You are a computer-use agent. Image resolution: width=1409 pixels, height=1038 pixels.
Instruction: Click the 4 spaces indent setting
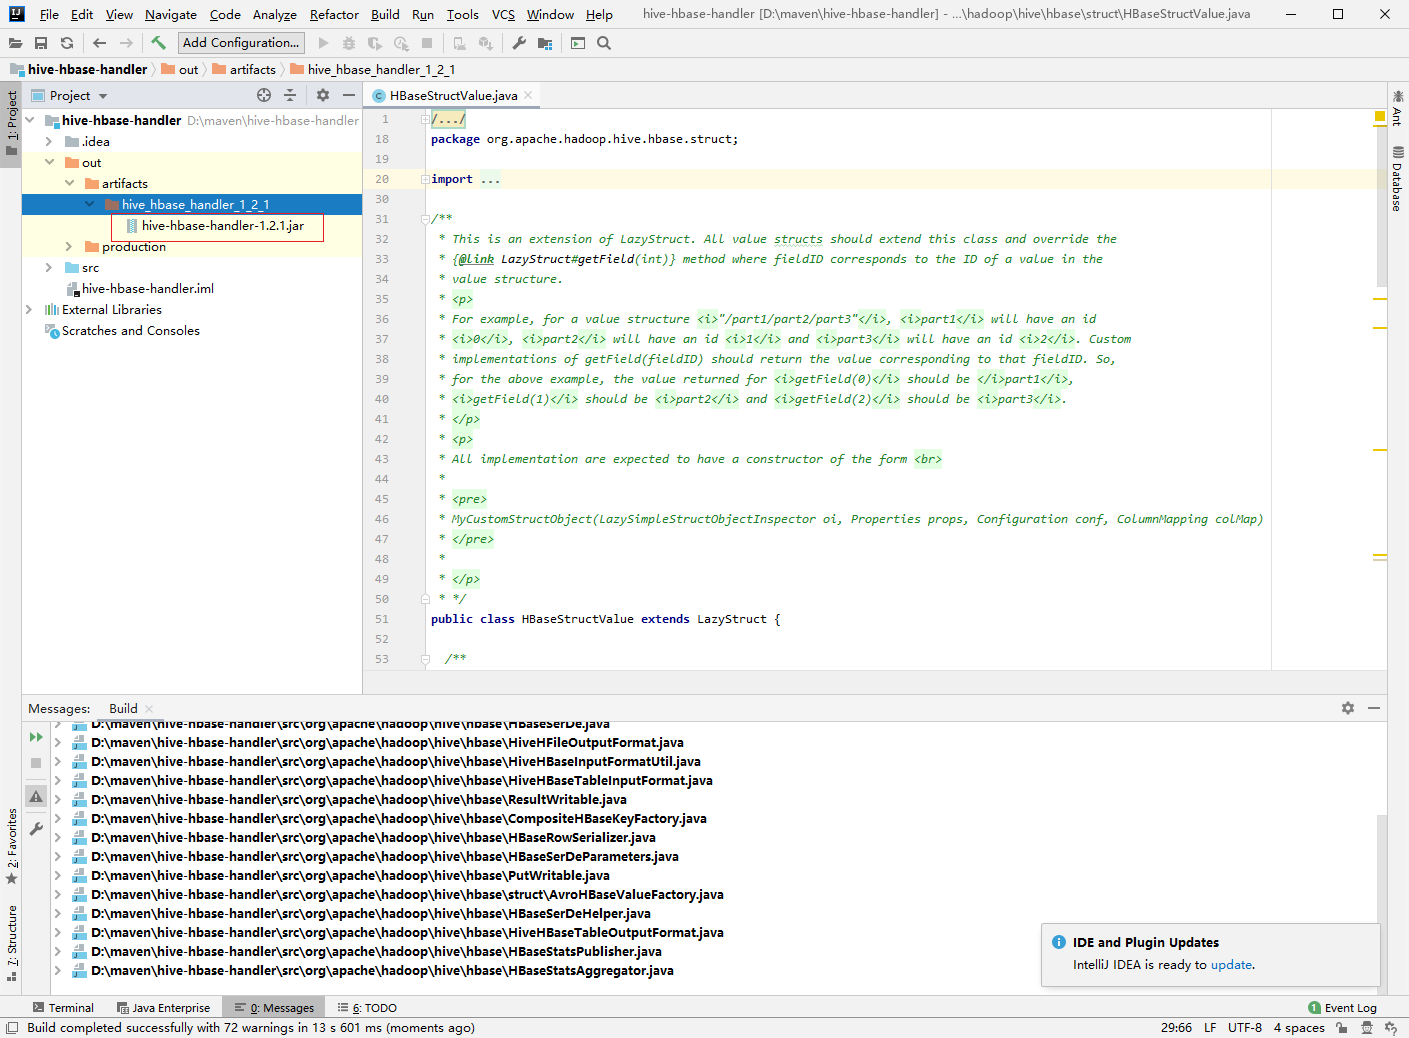1299,1028
